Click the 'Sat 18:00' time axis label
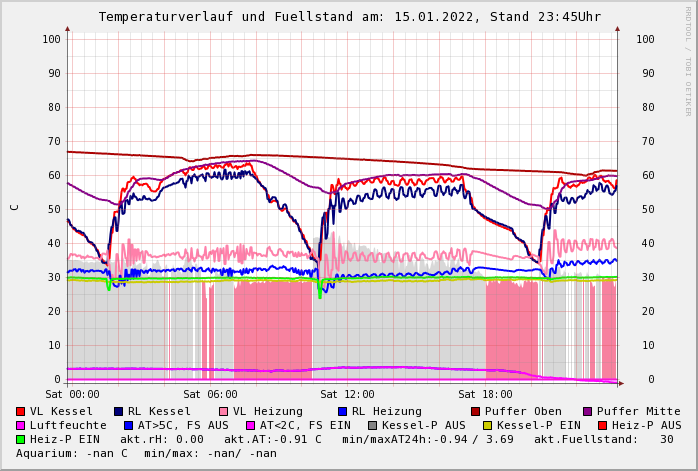The height and width of the screenshot is (471, 698). (x=485, y=394)
